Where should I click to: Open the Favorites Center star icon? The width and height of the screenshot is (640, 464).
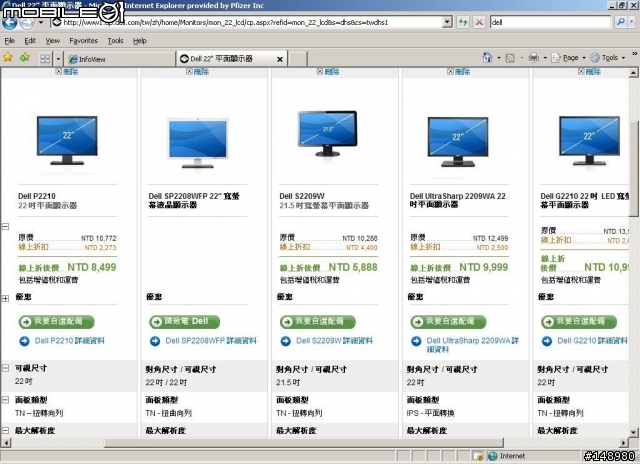point(8,58)
